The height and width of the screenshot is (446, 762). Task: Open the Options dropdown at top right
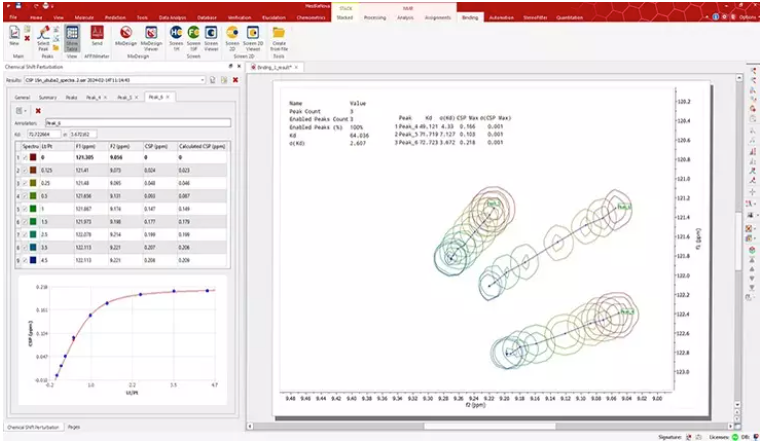point(745,17)
